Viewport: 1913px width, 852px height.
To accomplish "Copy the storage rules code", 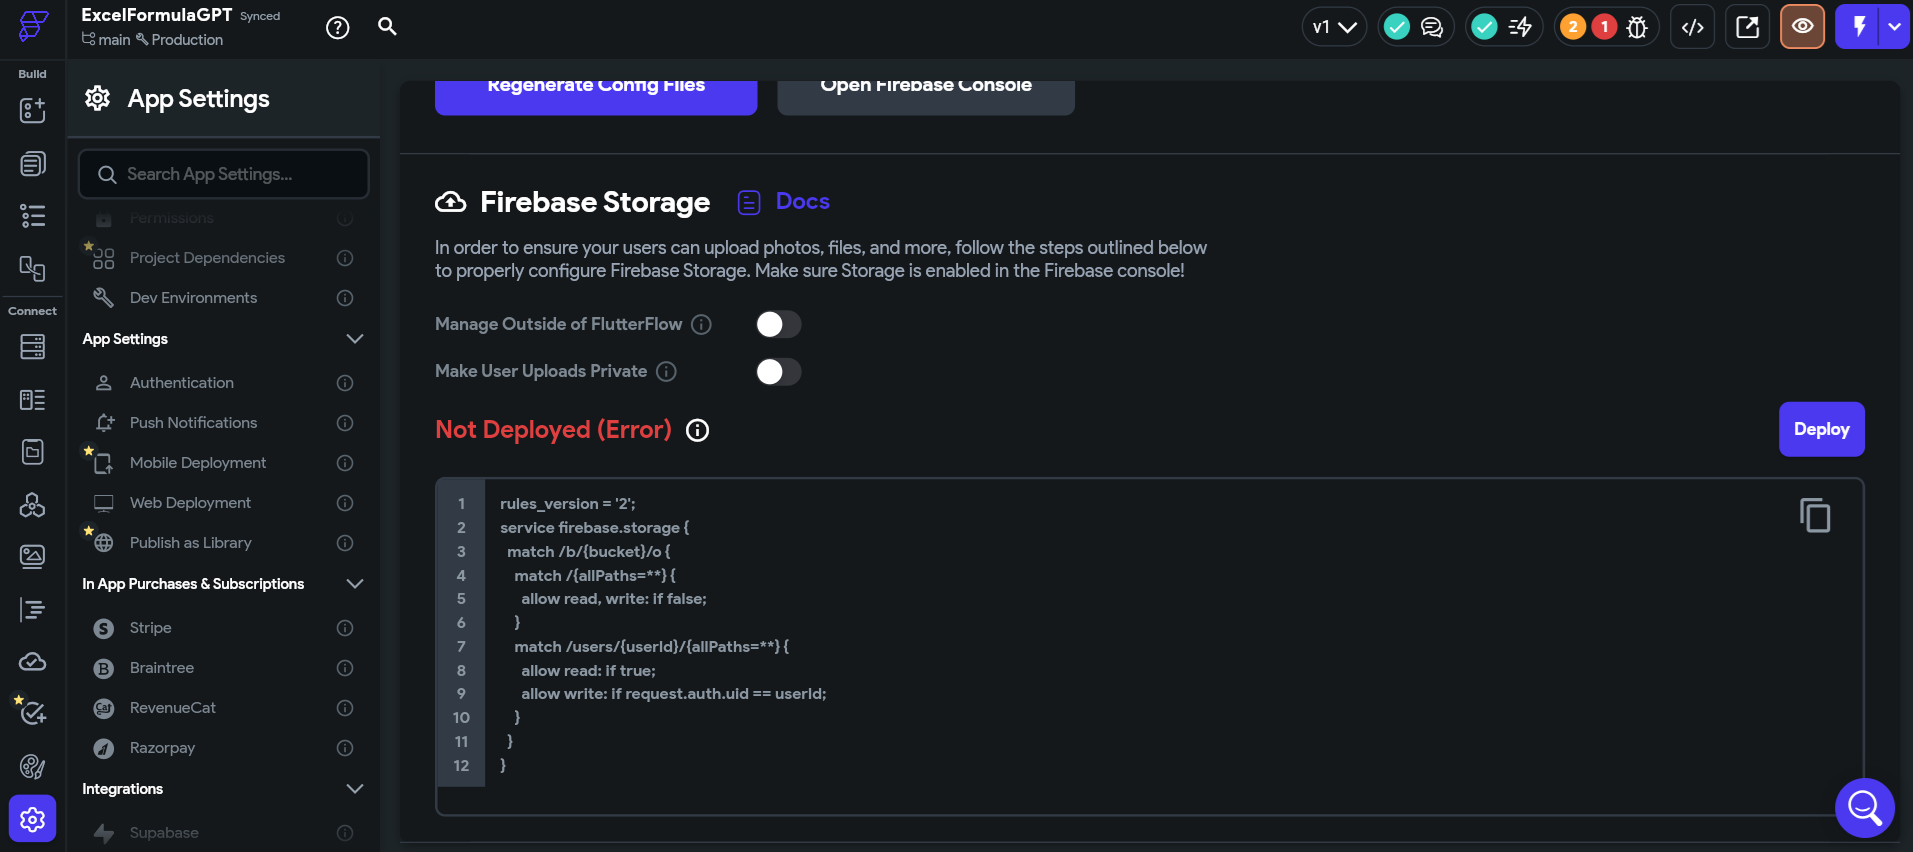I will click(x=1815, y=515).
